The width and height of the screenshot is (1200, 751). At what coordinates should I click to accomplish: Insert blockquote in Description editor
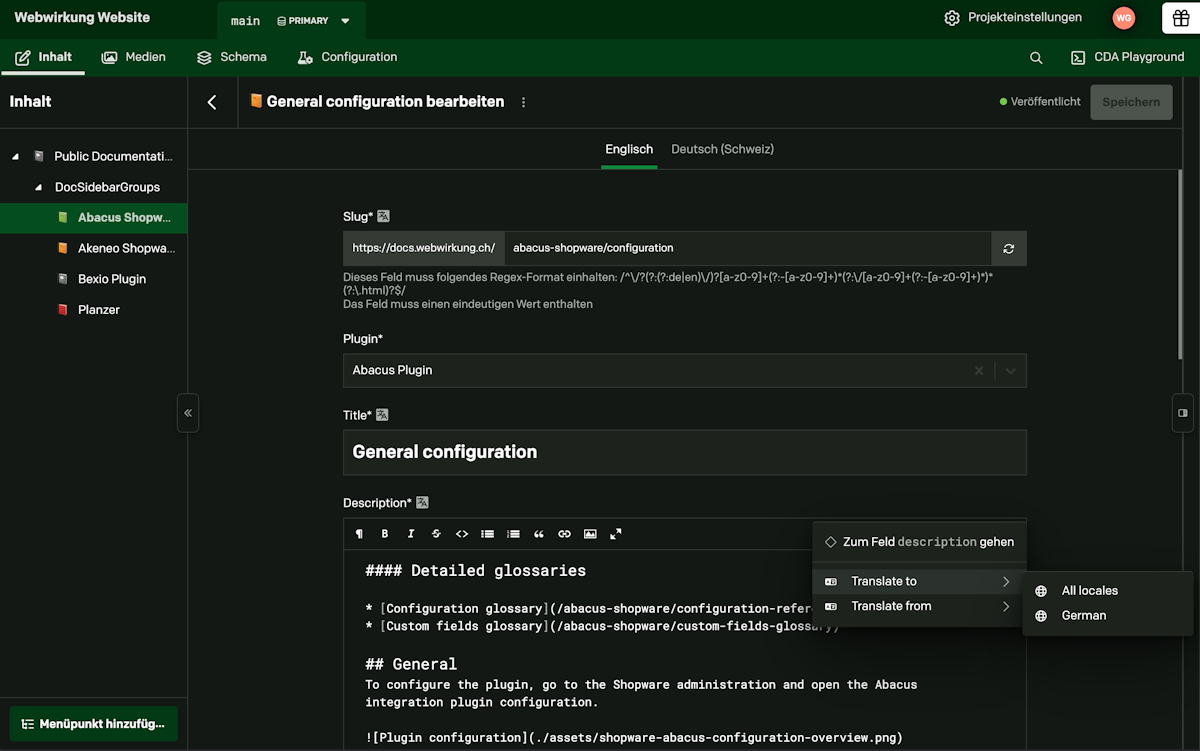click(539, 534)
